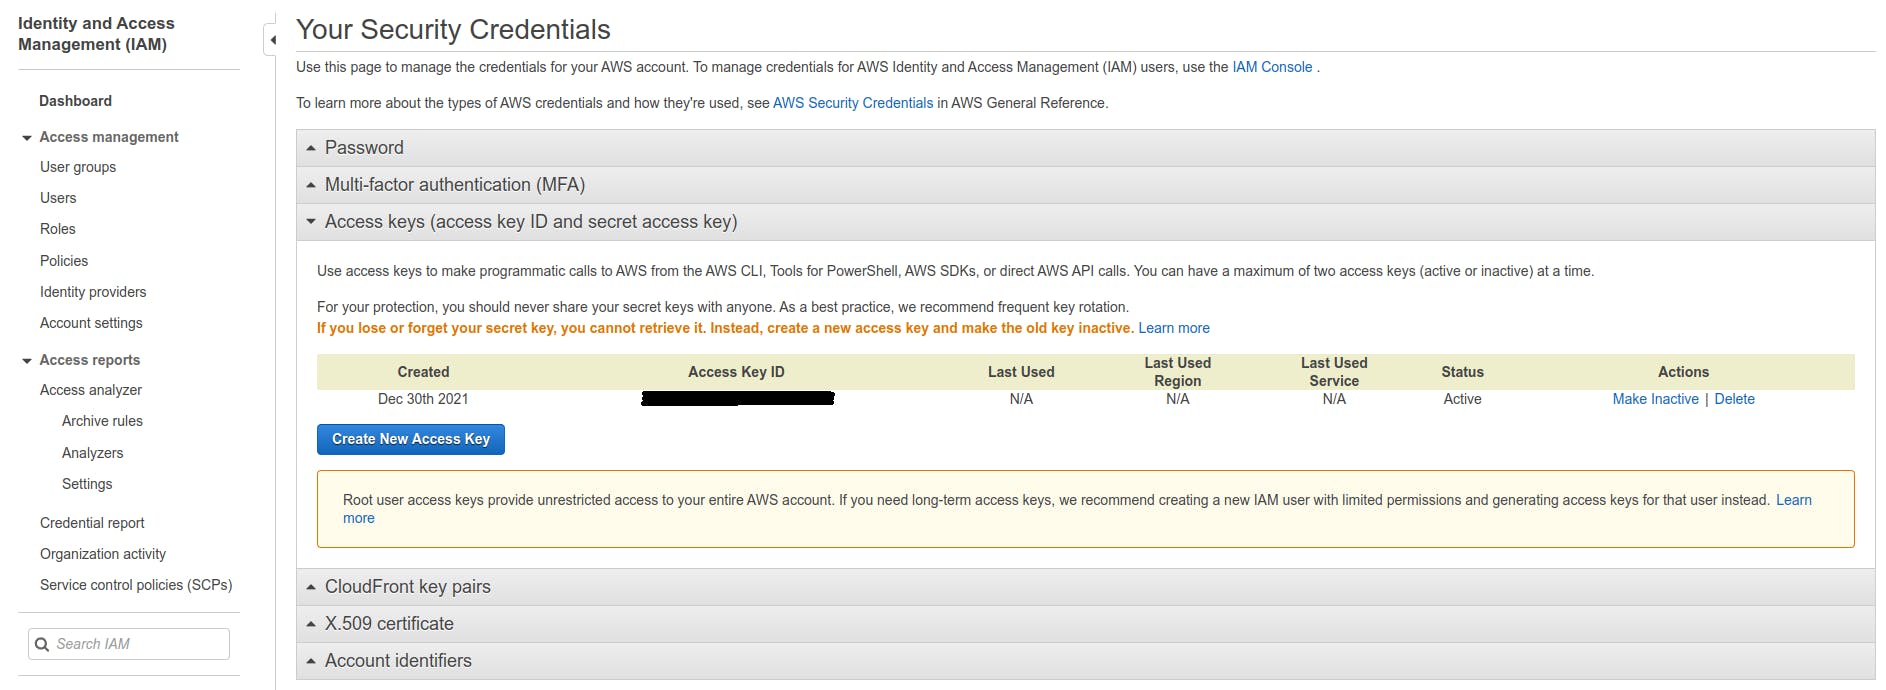Viewport: 1886px width, 690px height.
Task: Click the magnifier icon in Search IAM
Action: (x=42, y=644)
